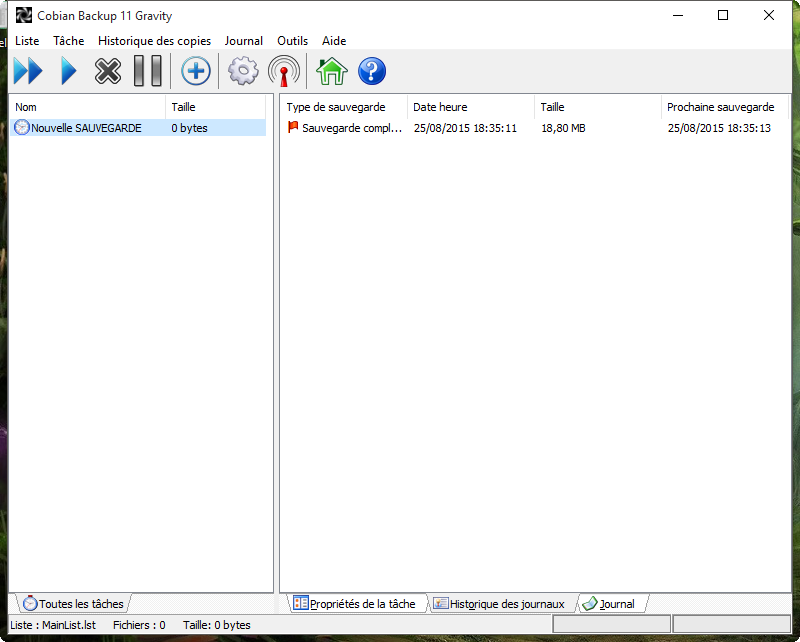Viewport: 800px width, 642px height.
Task: Pause the backup with the pause icon
Action: coord(148,71)
